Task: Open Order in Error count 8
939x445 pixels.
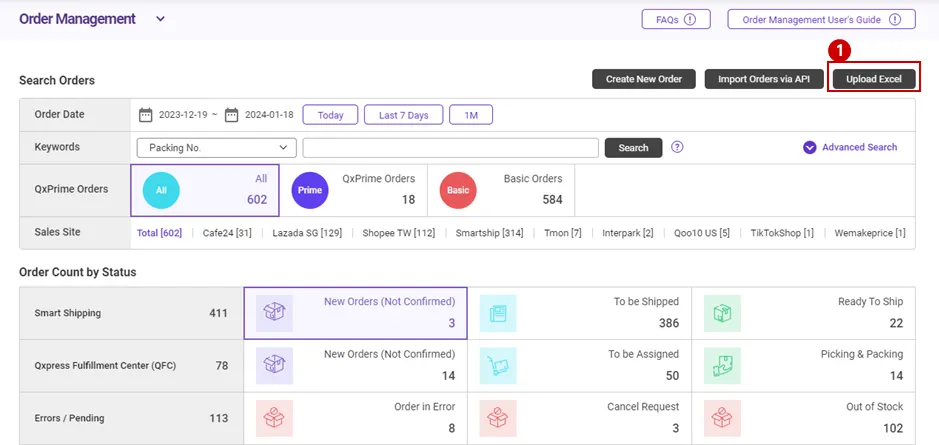Action: tap(452, 429)
